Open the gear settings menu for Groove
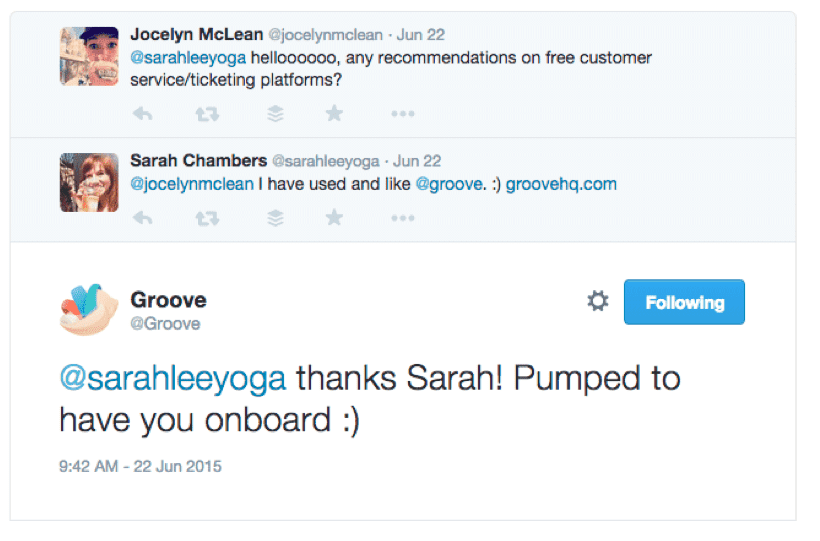Screen dimensions: 820x541 [597, 301]
